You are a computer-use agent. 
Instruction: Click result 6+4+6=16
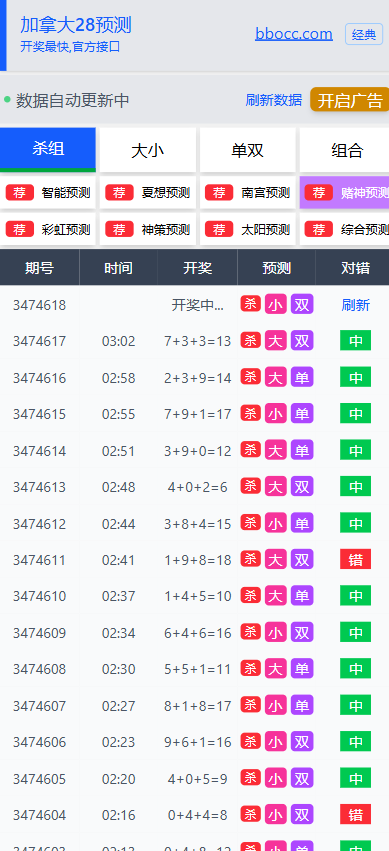[x=197, y=633]
